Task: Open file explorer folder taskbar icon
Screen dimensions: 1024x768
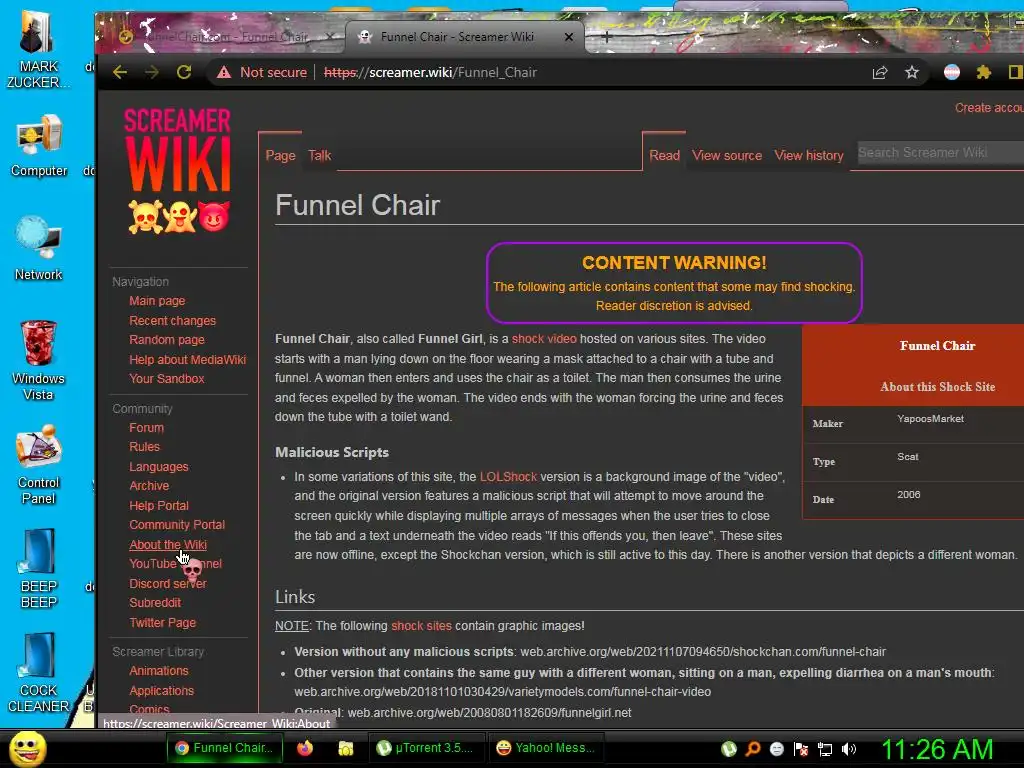Action: coord(345,748)
